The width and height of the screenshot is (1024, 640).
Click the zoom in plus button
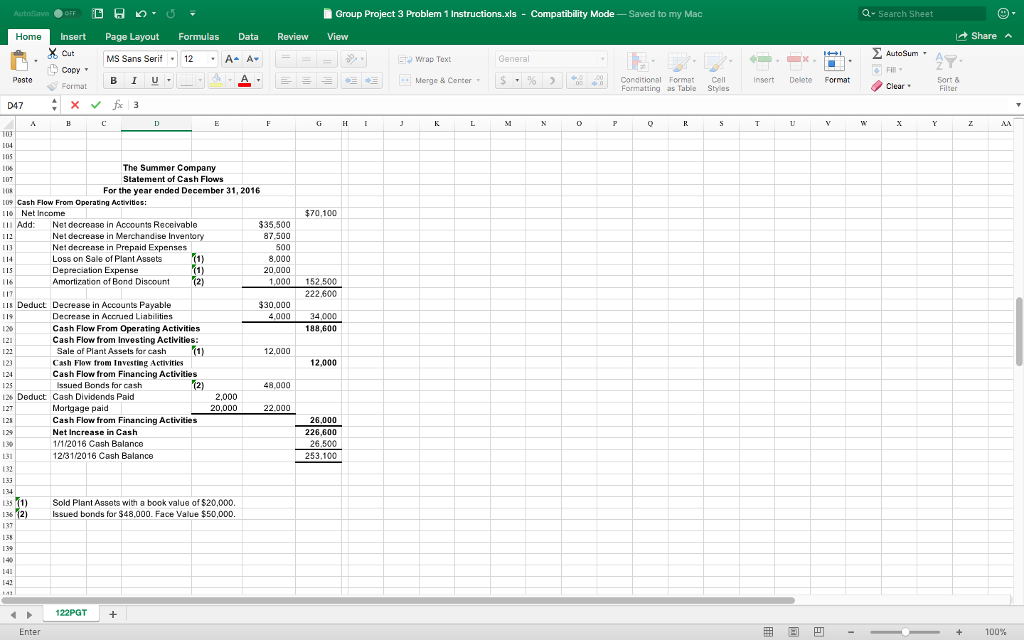coord(959,632)
